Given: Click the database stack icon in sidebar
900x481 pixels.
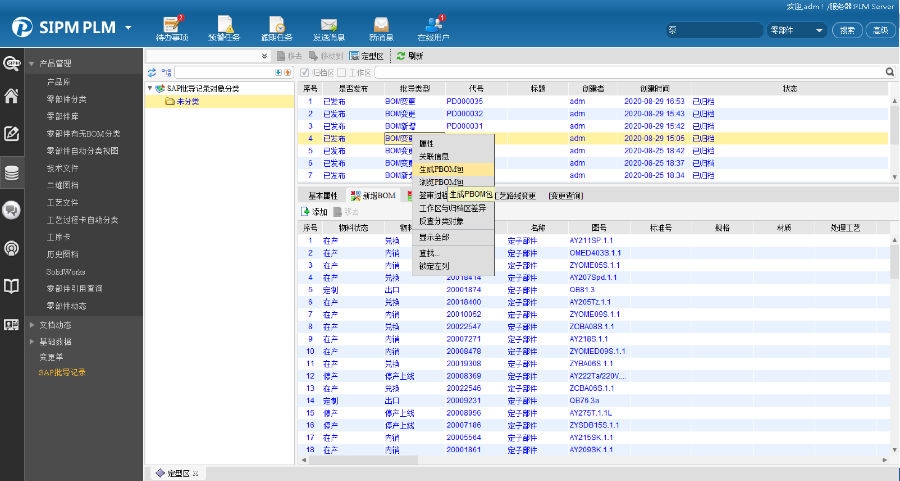Looking at the screenshot, I should pyautogui.click(x=12, y=172).
